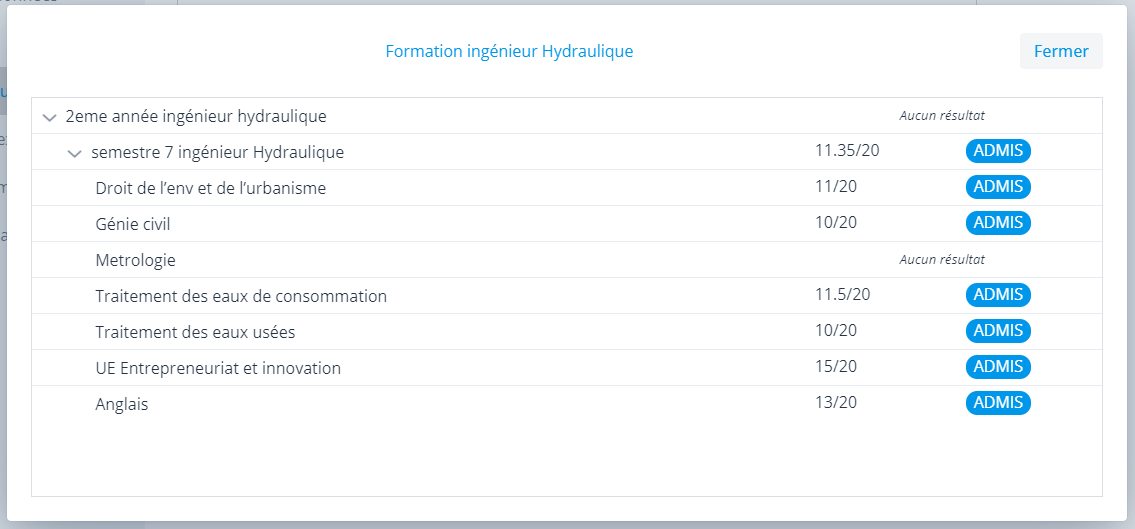Select the Anglais course row
Image resolution: width=1135 pixels, height=529 pixels.
click(122, 404)
